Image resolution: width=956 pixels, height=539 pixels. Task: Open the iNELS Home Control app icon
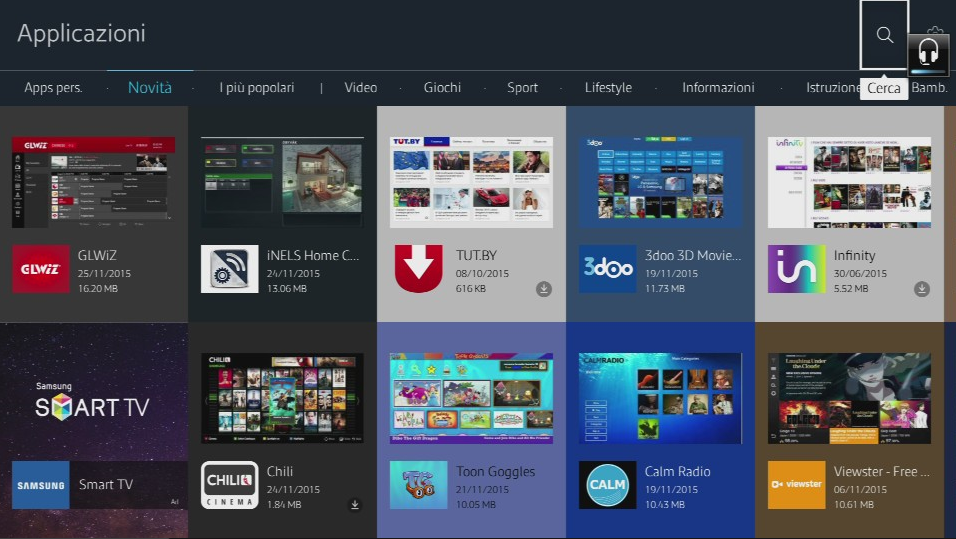(x=230, y=269)
